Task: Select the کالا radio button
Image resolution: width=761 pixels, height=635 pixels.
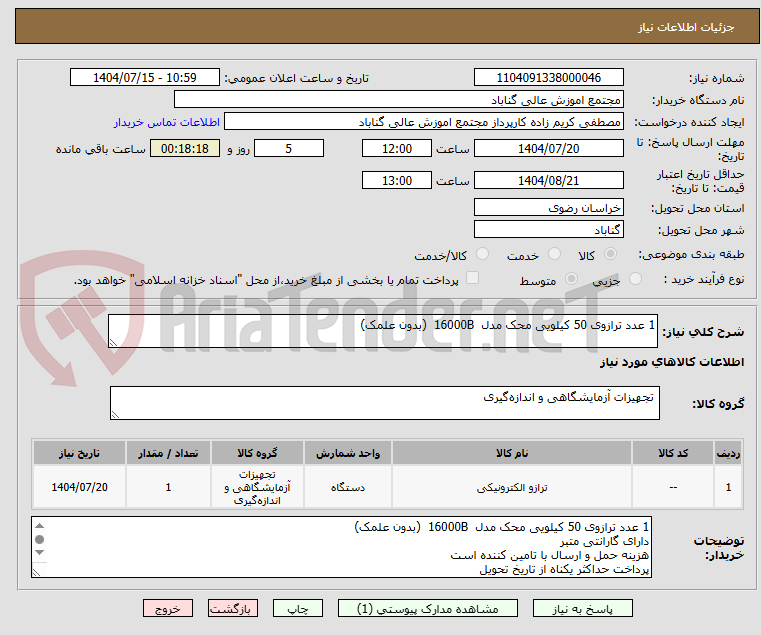Action: (x=611, y=254)
